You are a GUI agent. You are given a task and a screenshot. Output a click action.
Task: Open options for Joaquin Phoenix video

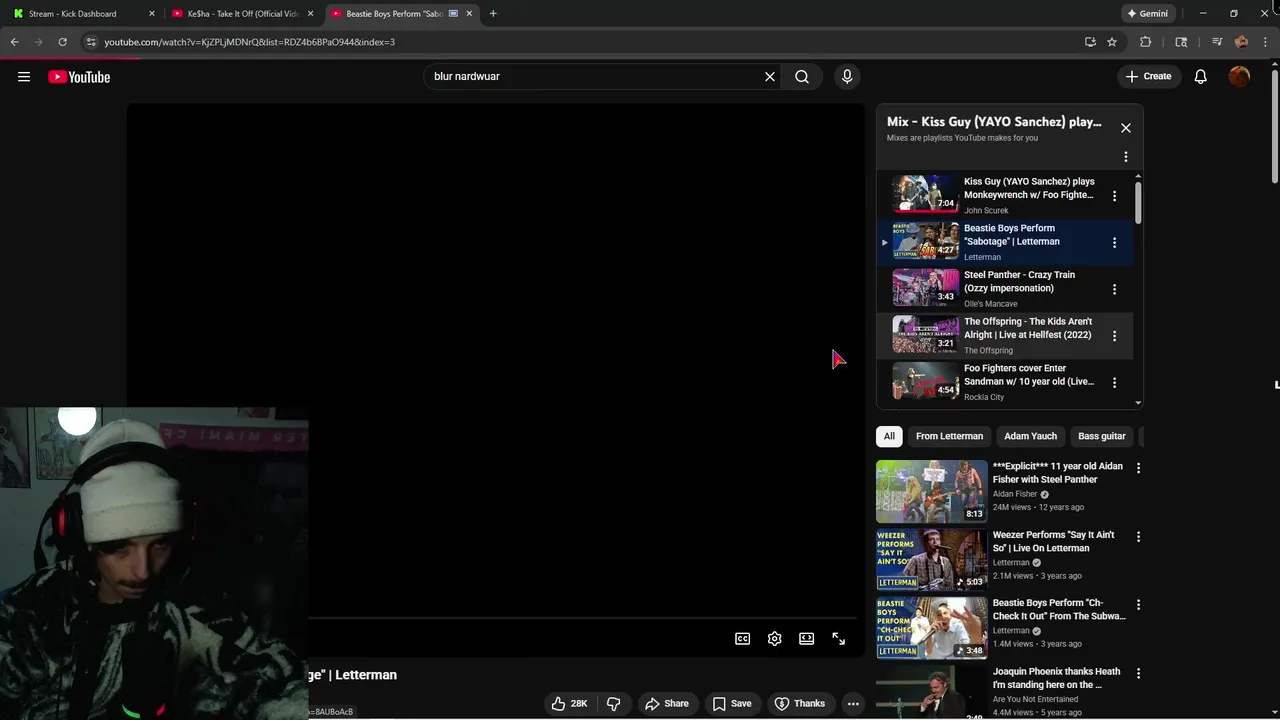pos(1138,674)
